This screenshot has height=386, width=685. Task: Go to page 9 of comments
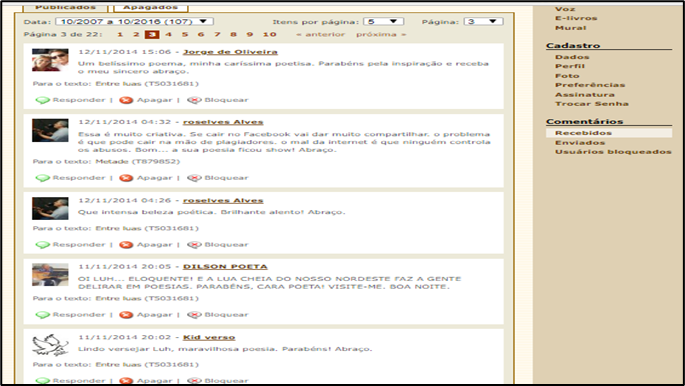tap(249, 34)
